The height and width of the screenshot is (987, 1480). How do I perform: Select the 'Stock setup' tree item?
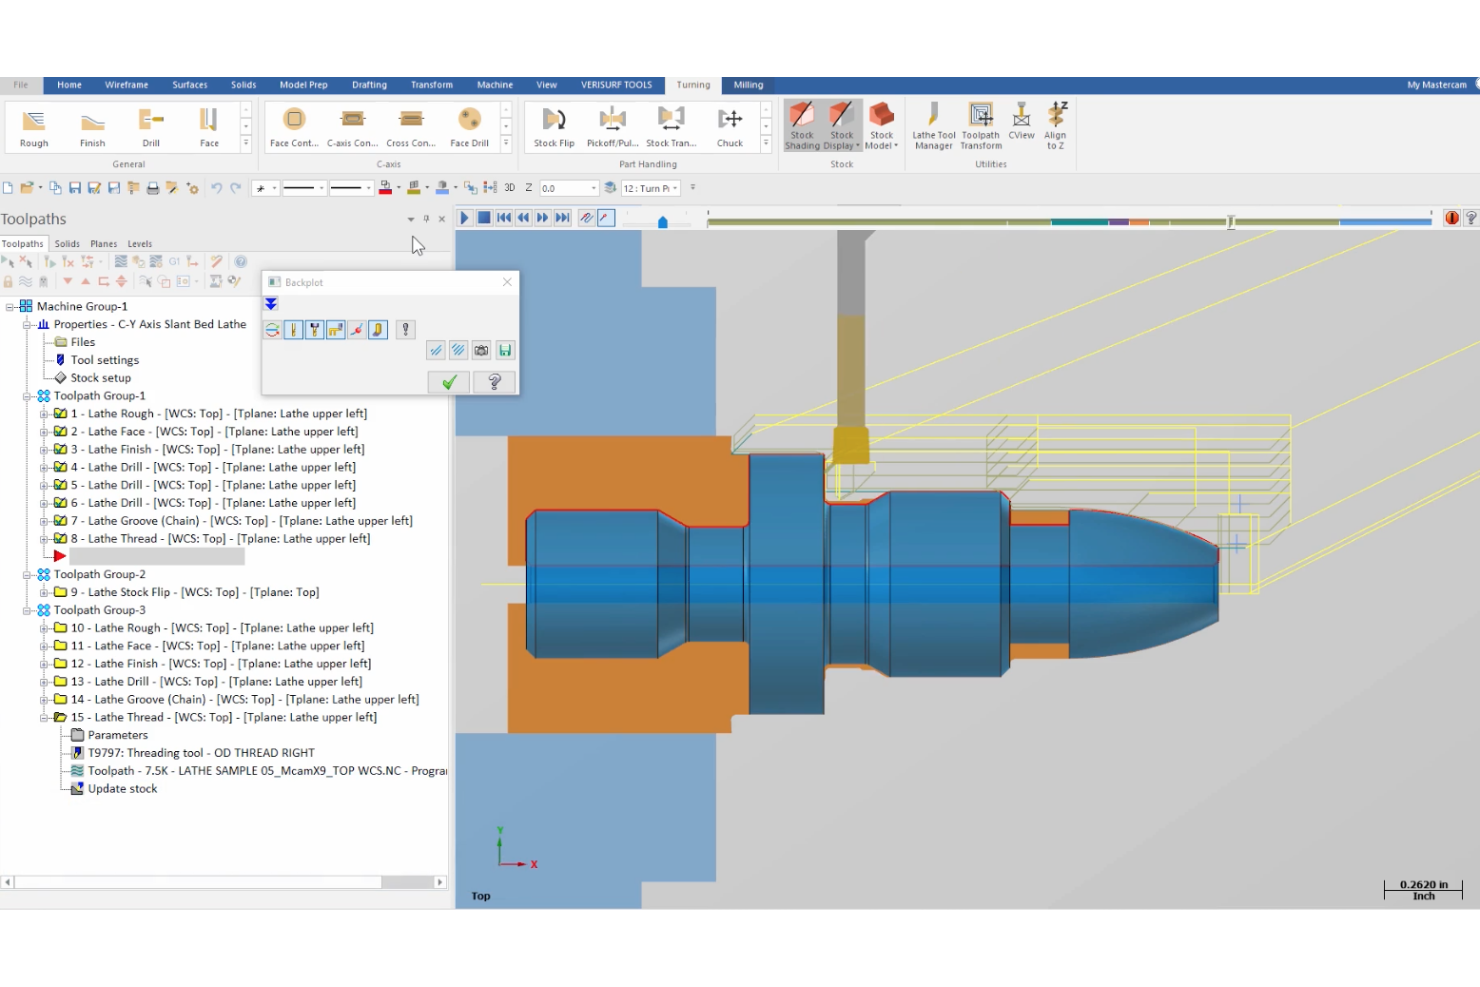click(101, 378)
